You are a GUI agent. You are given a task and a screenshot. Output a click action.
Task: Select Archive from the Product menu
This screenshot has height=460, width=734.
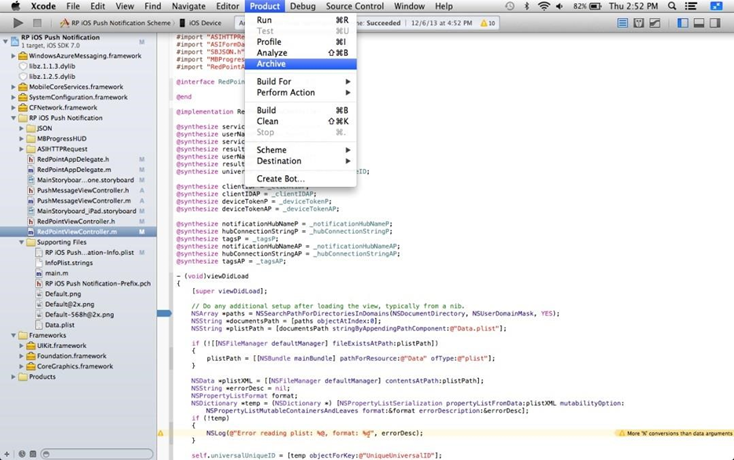271,64
